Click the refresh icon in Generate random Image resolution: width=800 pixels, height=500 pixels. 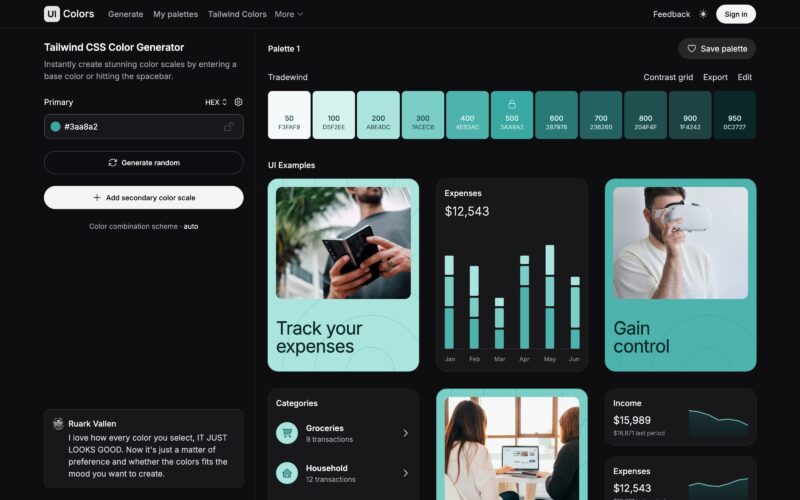click(113, 163)
